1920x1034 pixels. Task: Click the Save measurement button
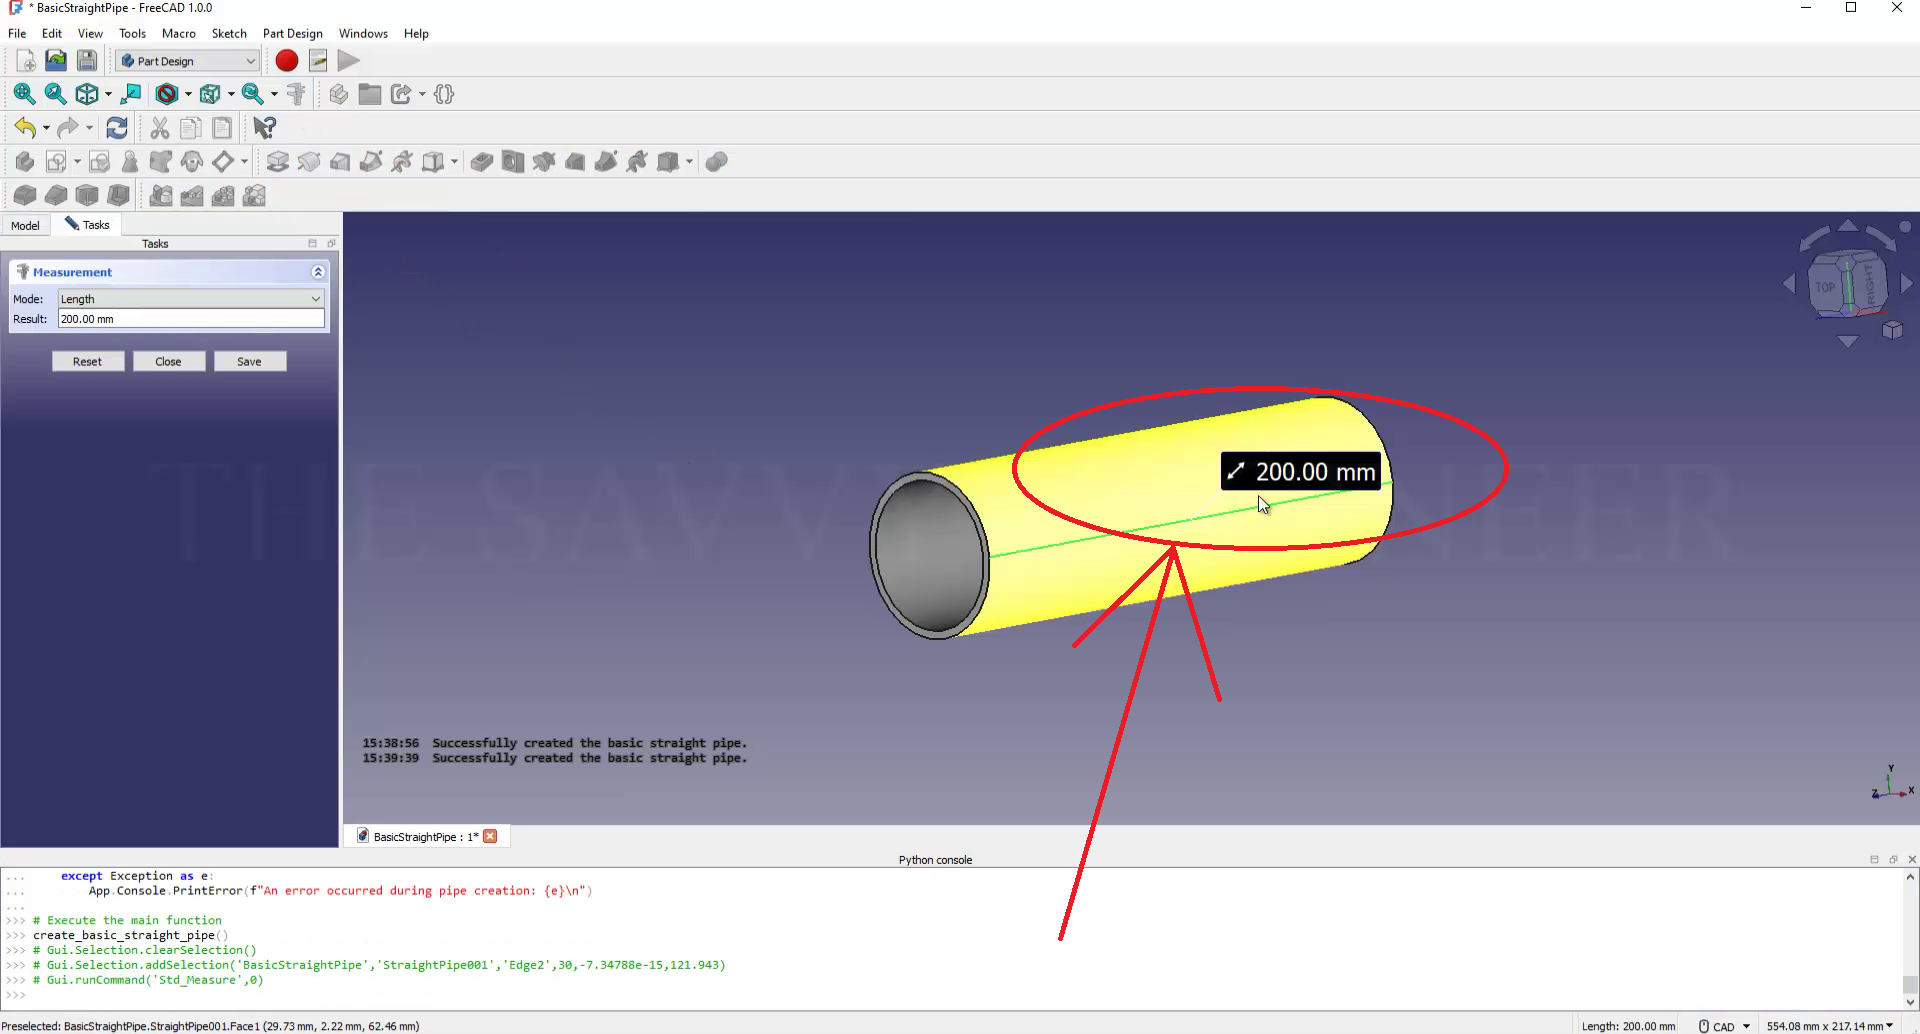click(x=249, y=362)
